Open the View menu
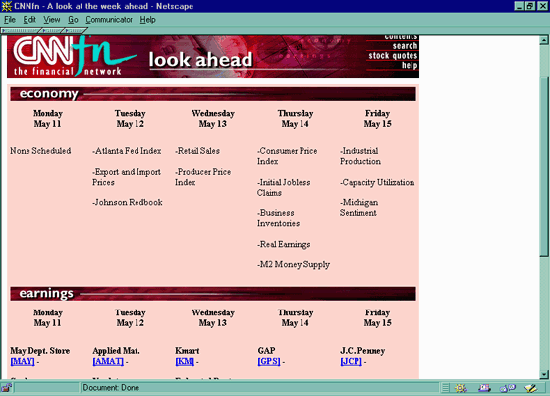550x396 pixels. coord(52,20)
